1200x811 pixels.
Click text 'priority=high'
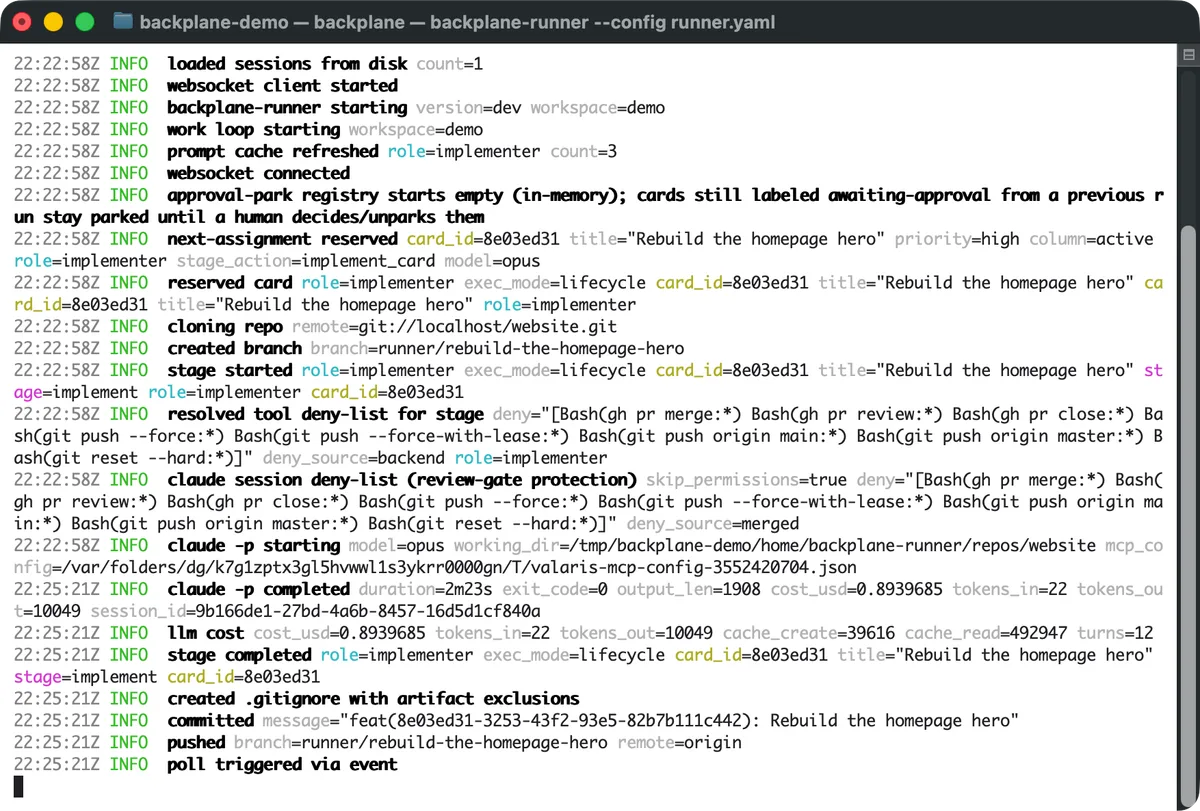(x=957, y=240)
